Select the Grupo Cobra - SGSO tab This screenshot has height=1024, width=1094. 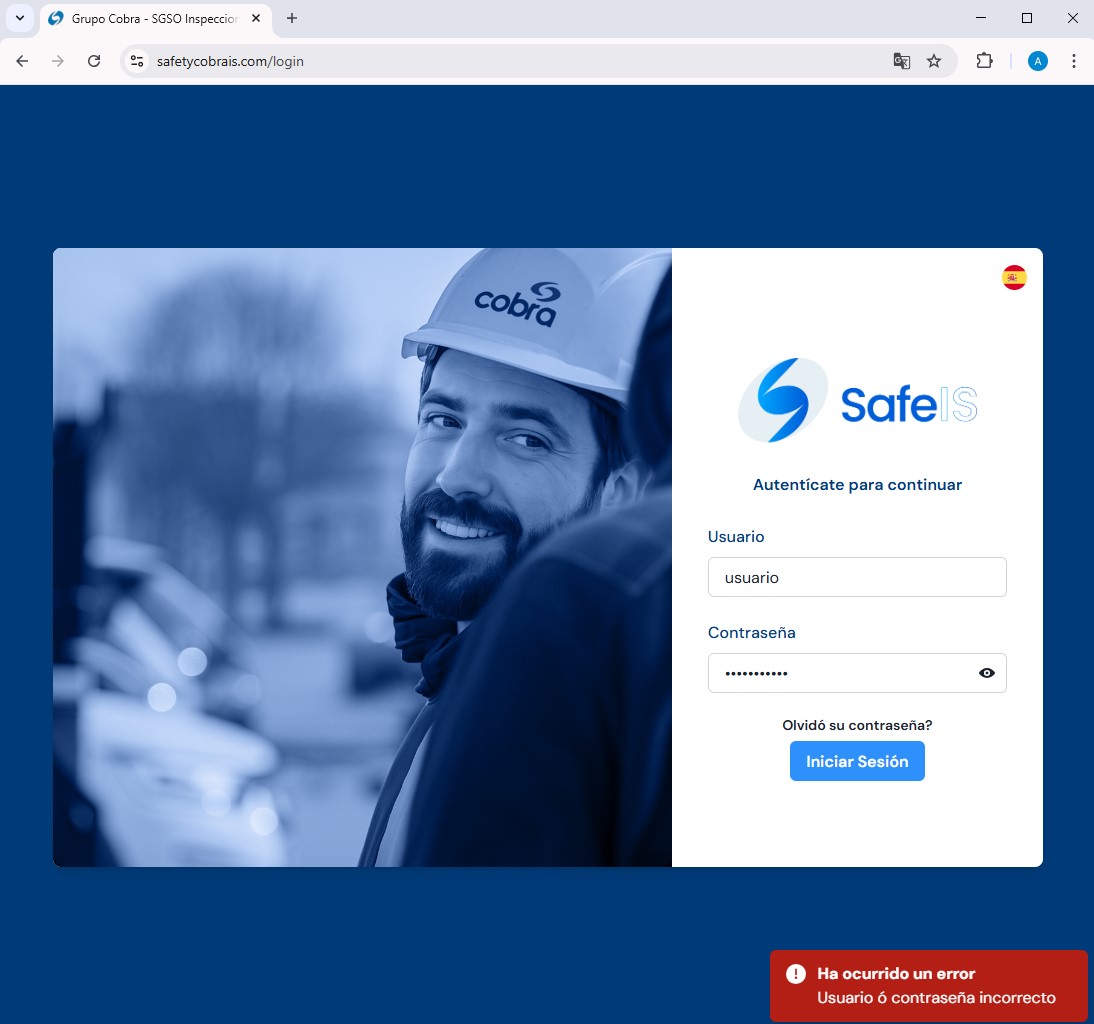(154, 19)
